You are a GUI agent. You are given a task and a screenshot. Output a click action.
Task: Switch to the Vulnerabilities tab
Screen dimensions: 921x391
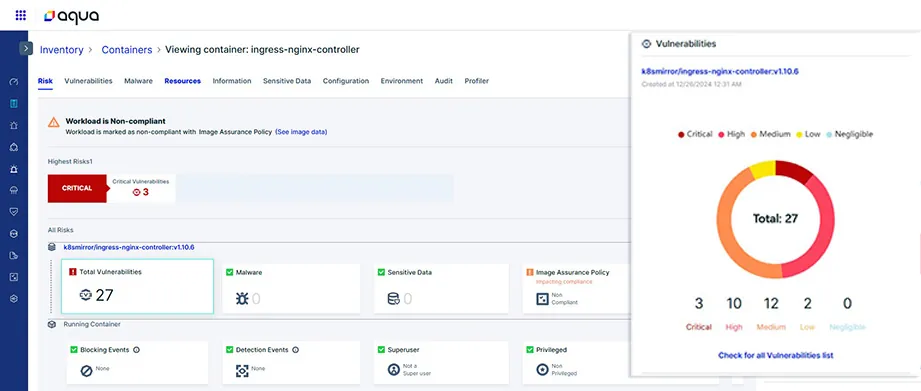pyautogui.click(x=88, y=81)
